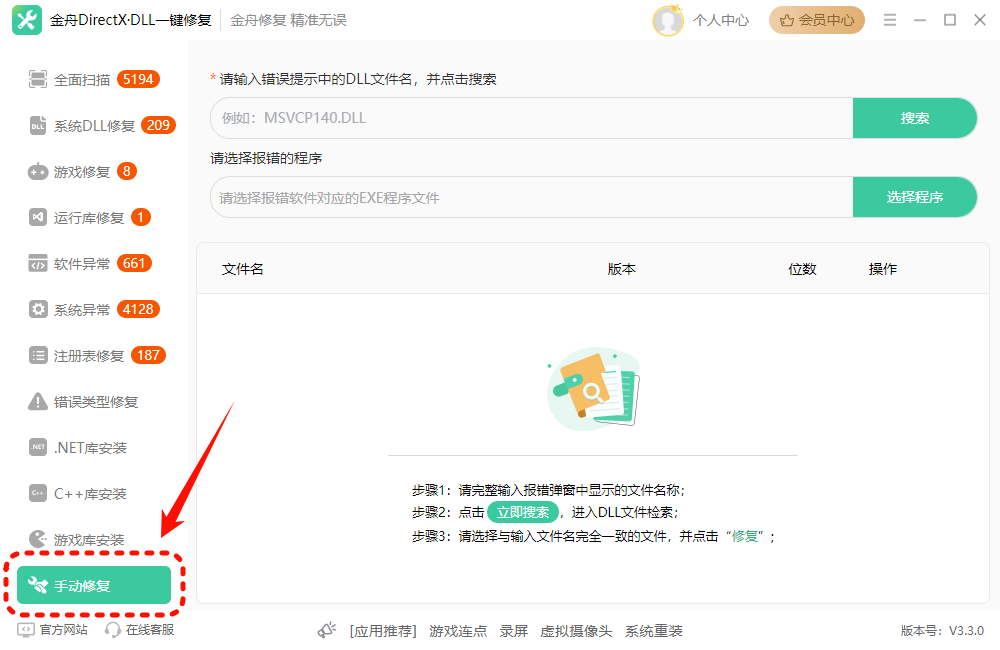Click the 立即搜索 button in steps

523,512
